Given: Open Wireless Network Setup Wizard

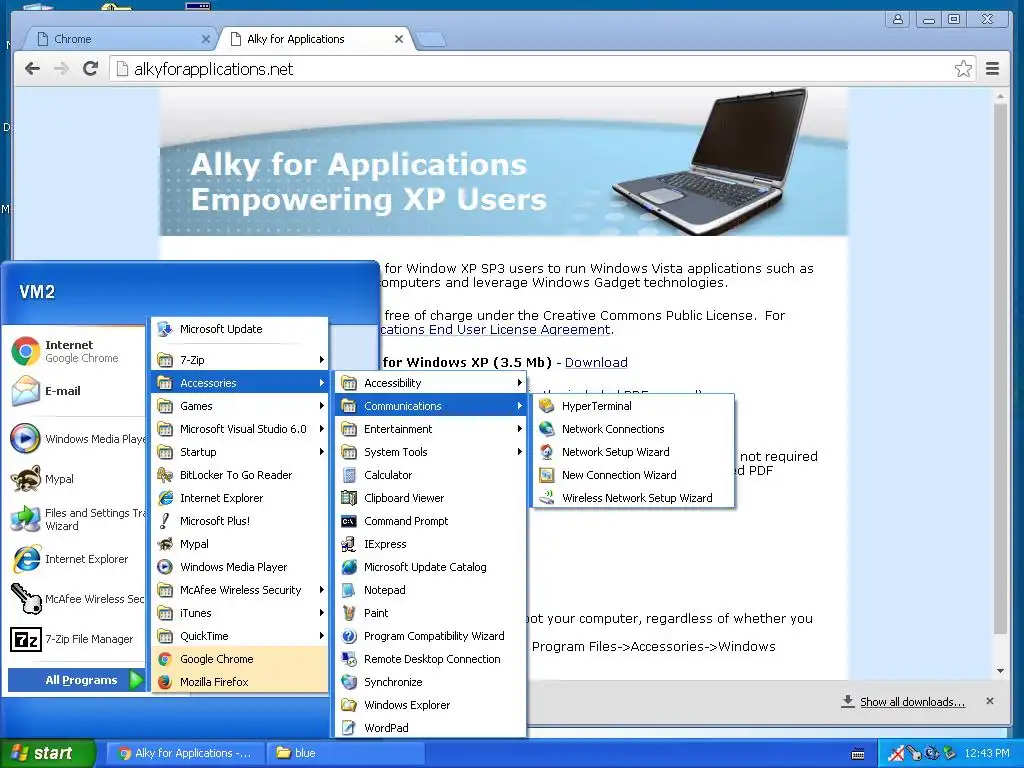Looking at the screenshot, I should coord(633,498).
